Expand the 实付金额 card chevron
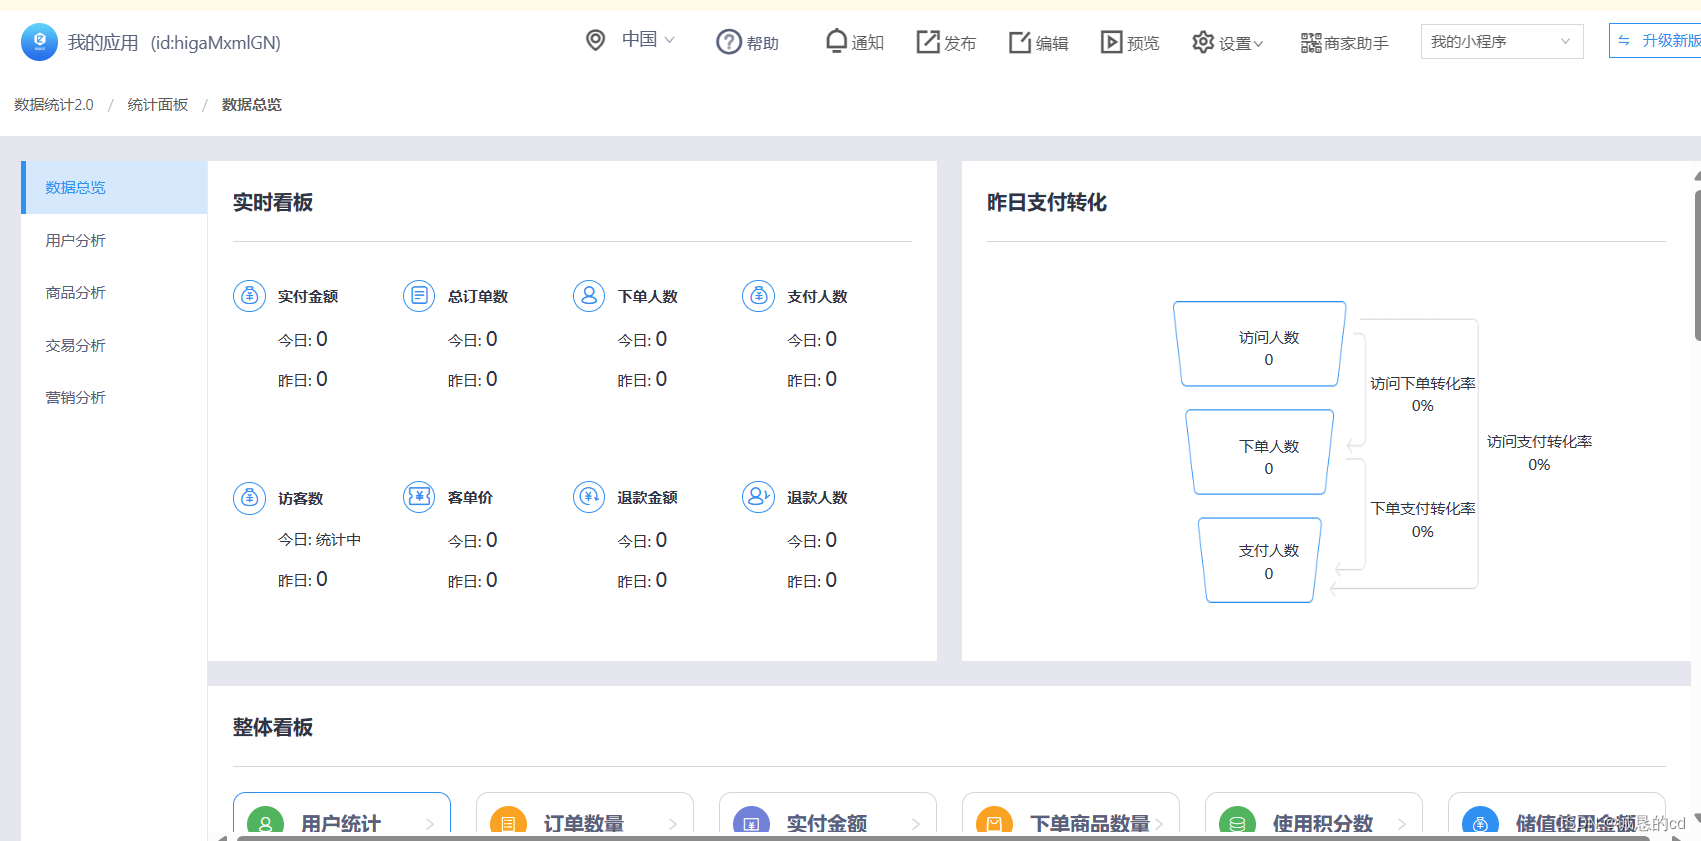 coord(916,824)
